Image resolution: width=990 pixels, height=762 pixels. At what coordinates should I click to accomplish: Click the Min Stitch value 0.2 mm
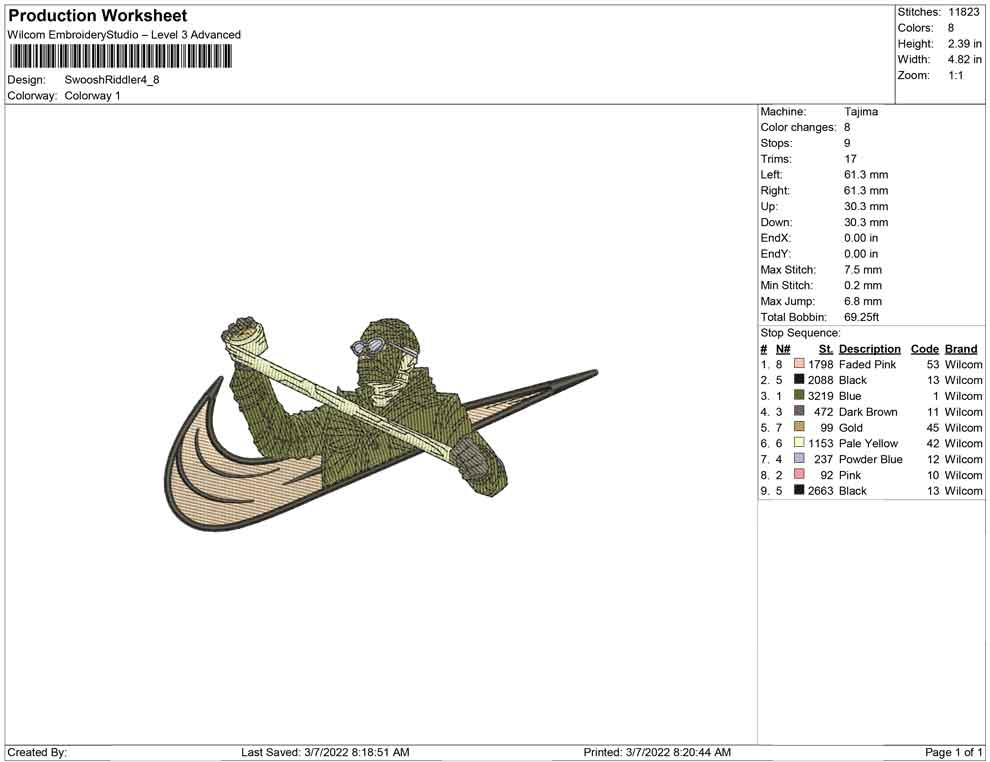coord(863,285)
